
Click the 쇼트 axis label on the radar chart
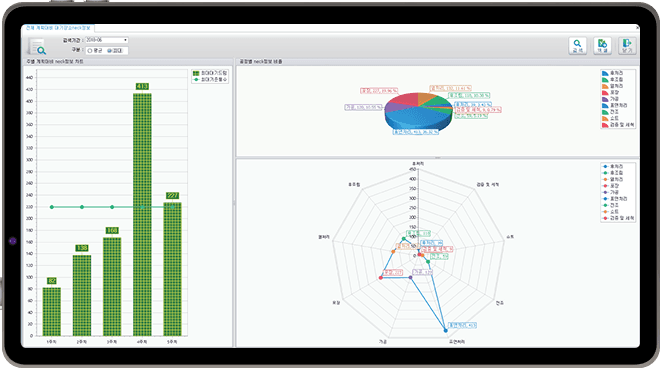pyautogui.click(x=510, y=237)
